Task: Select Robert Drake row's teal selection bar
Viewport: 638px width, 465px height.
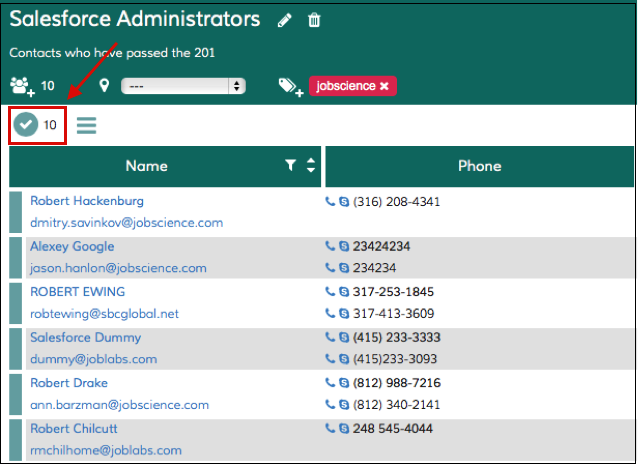Action: (15, 394)
